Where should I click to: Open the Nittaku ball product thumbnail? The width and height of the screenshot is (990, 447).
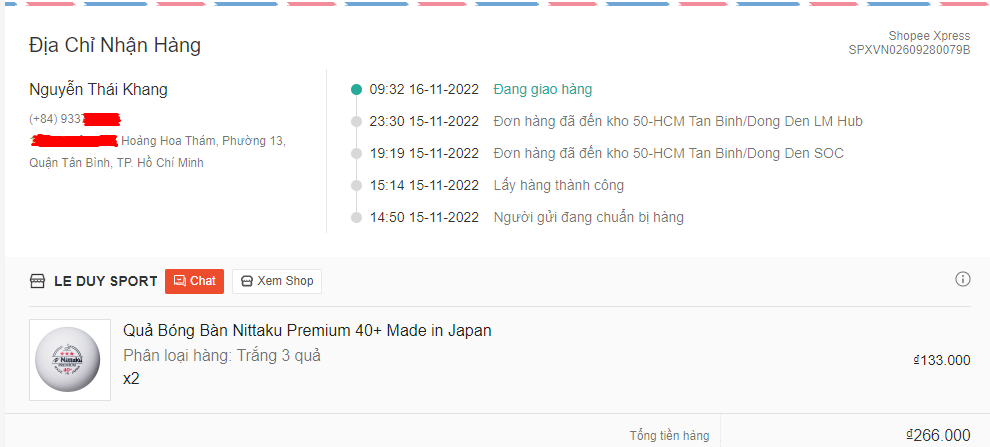[70, 360]
